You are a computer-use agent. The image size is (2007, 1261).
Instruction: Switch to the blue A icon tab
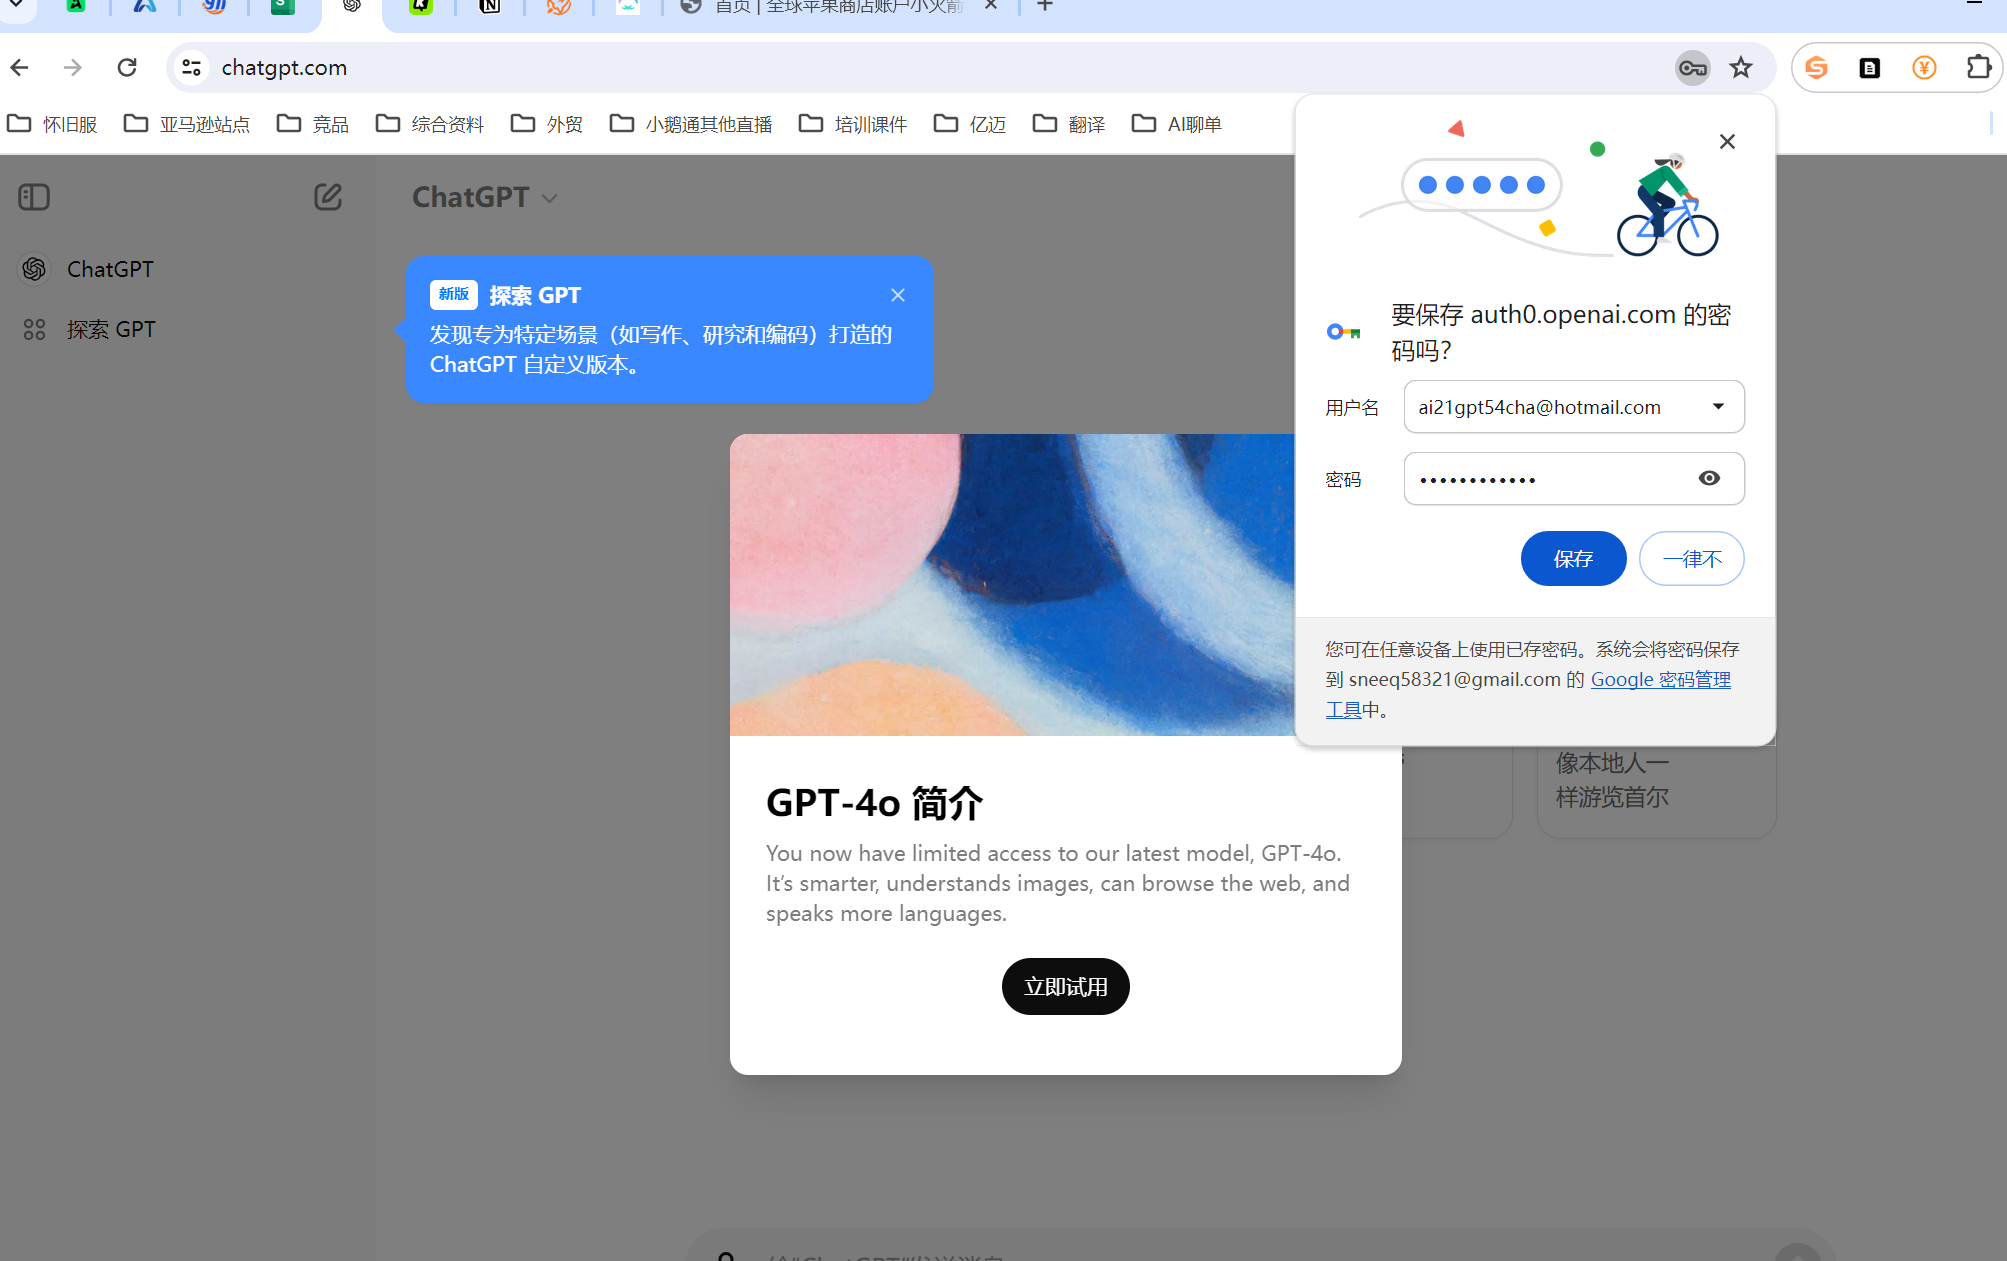146,8
